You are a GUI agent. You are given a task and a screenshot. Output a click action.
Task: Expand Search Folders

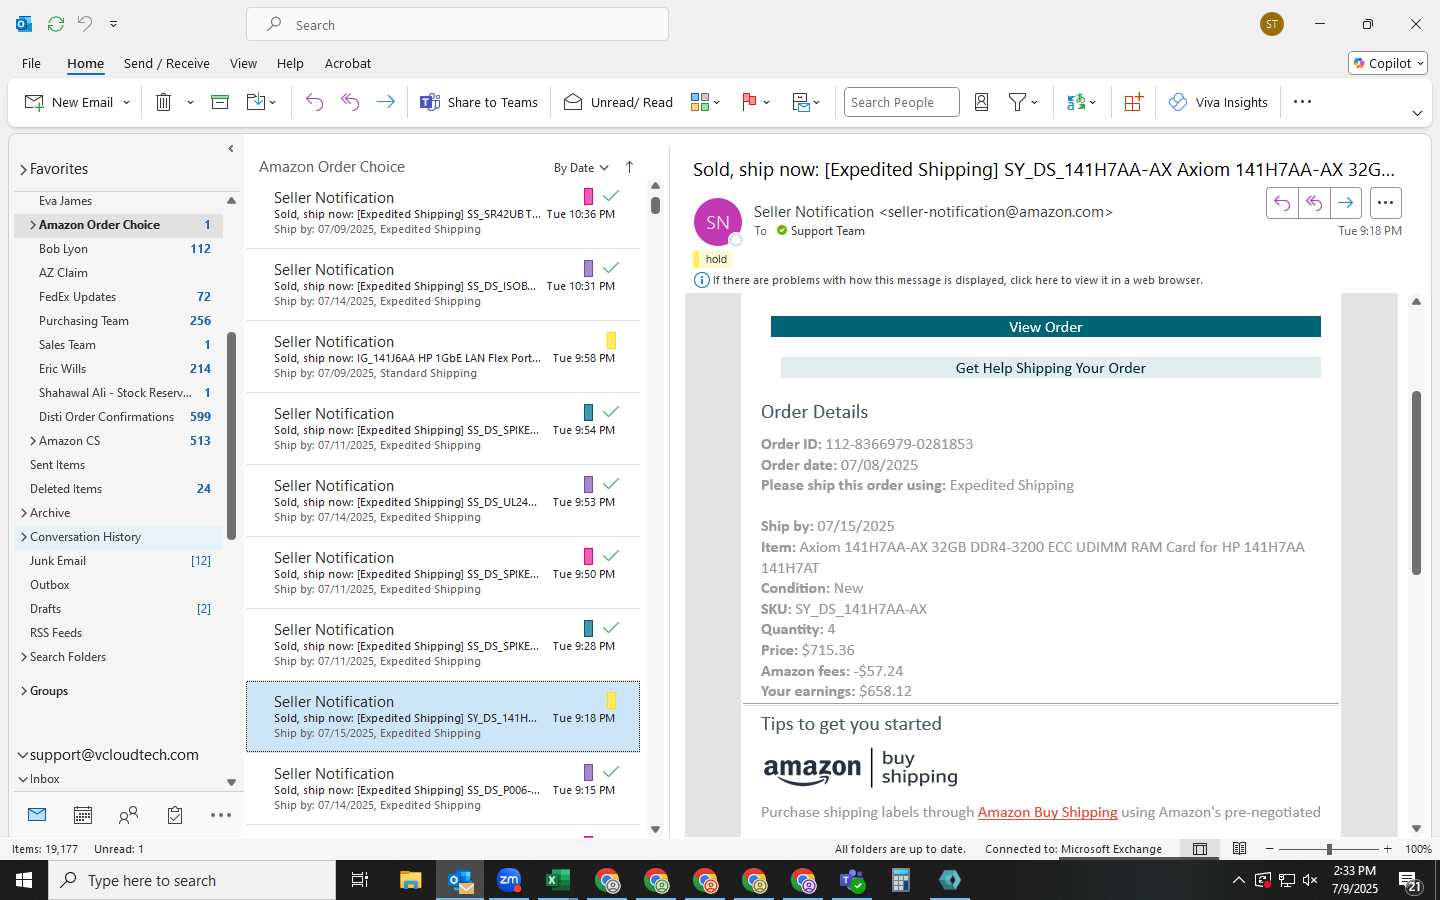click(x=23, y=657)
